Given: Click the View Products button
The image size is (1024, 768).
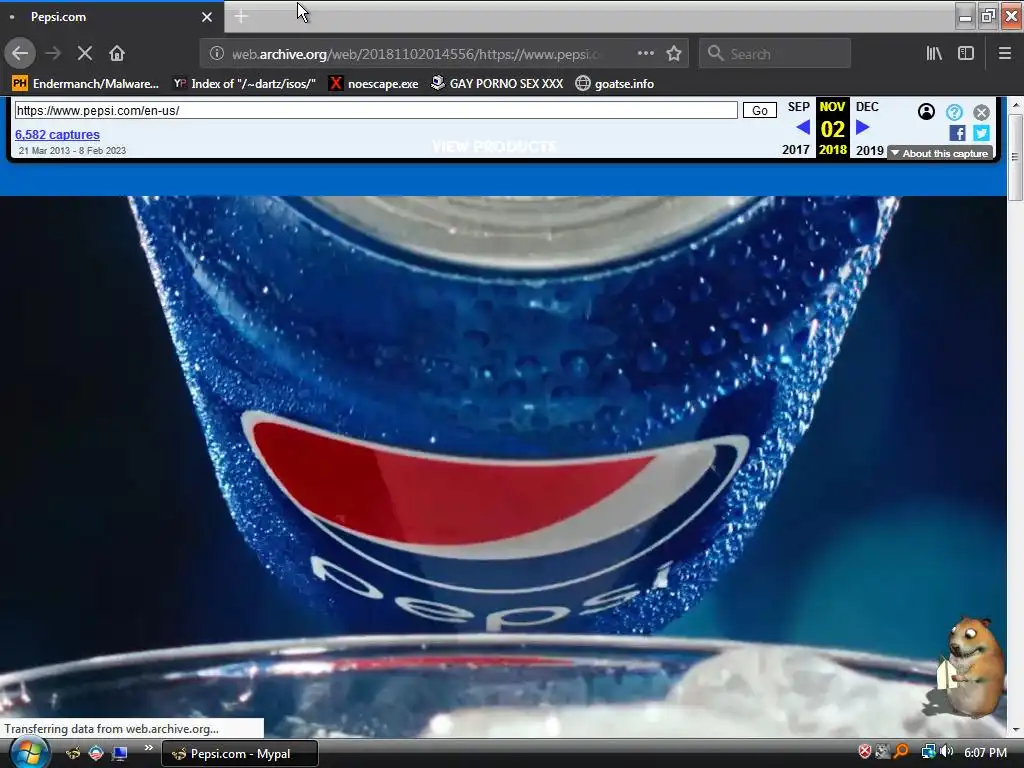Looking at the screenshot, I should [494, 146].
